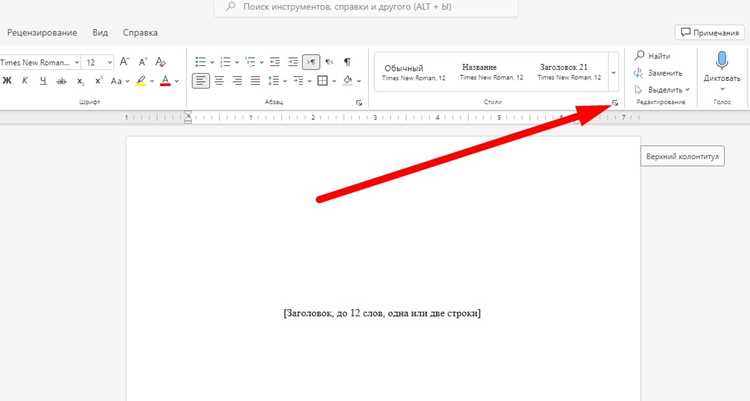Expand the styles gallery
The height and width of the screenshot is (401, 750).
pos(614,73)
